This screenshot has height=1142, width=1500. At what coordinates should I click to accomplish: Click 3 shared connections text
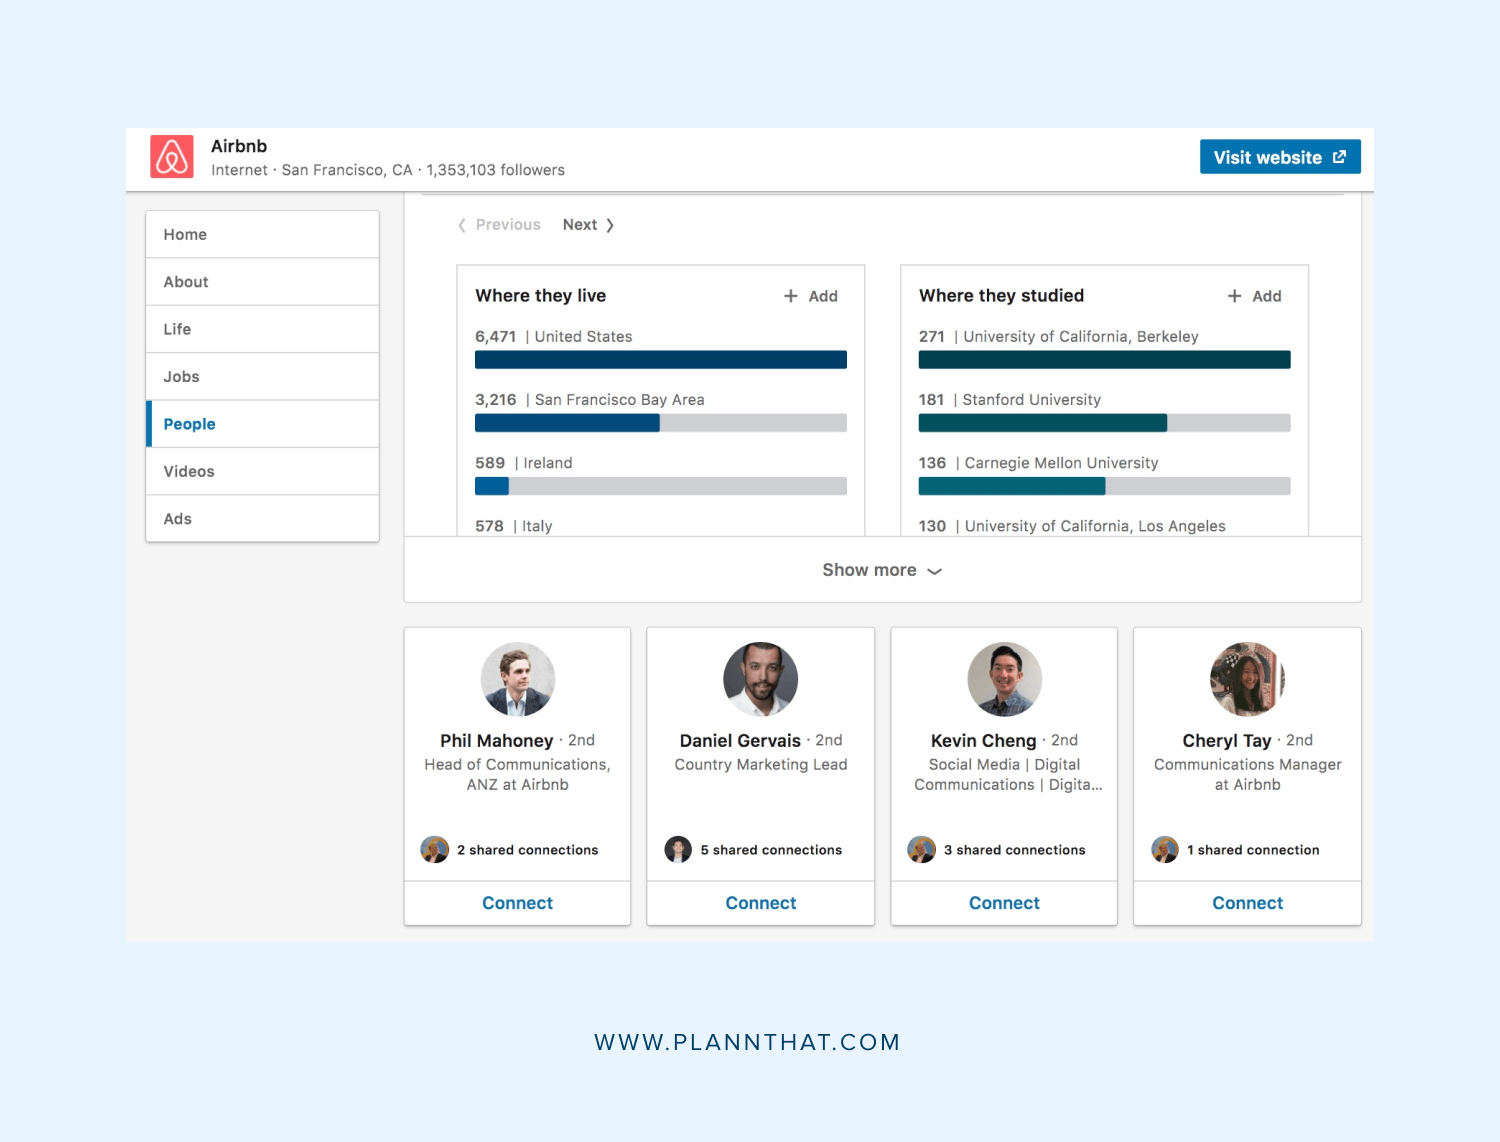point(1015,850)
